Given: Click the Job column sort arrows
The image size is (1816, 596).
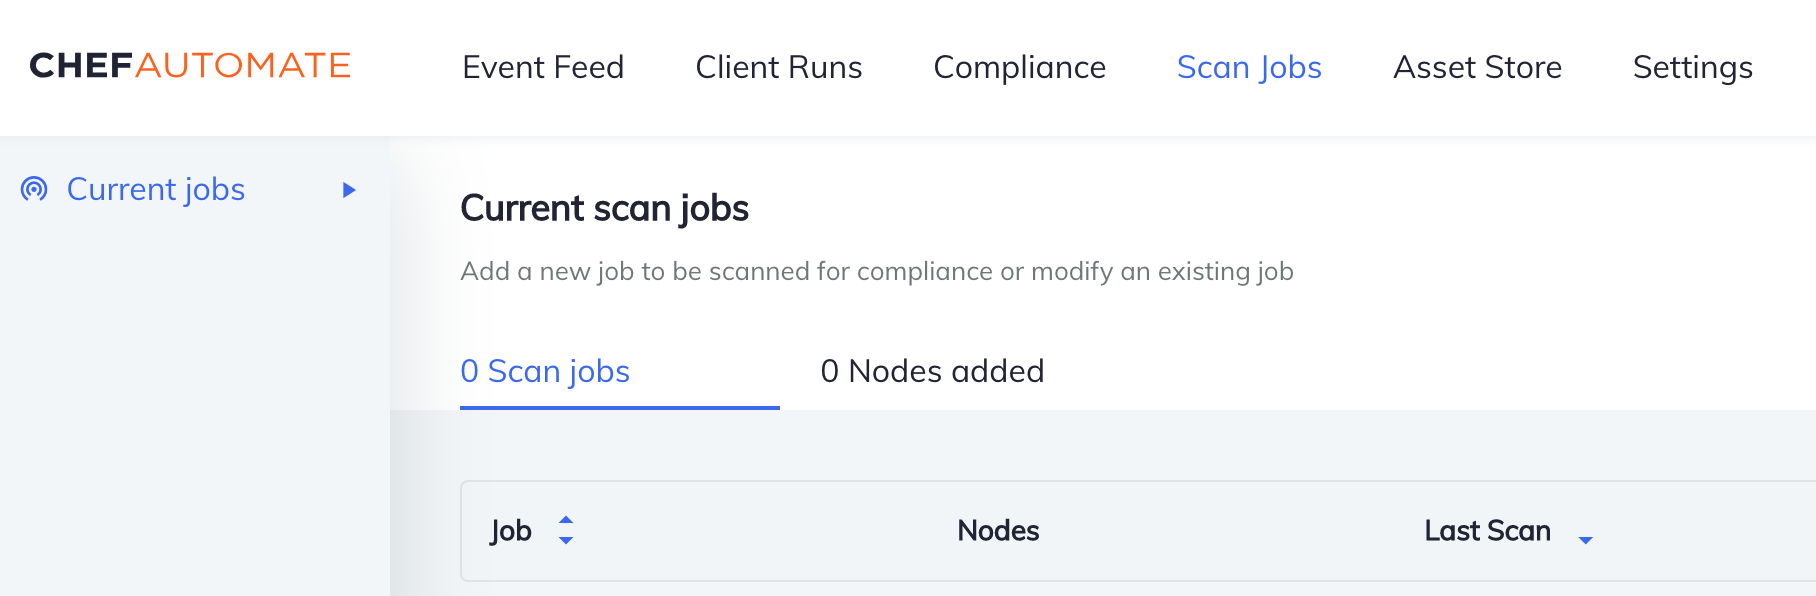Looking at the screenshot, I should 566,531.
